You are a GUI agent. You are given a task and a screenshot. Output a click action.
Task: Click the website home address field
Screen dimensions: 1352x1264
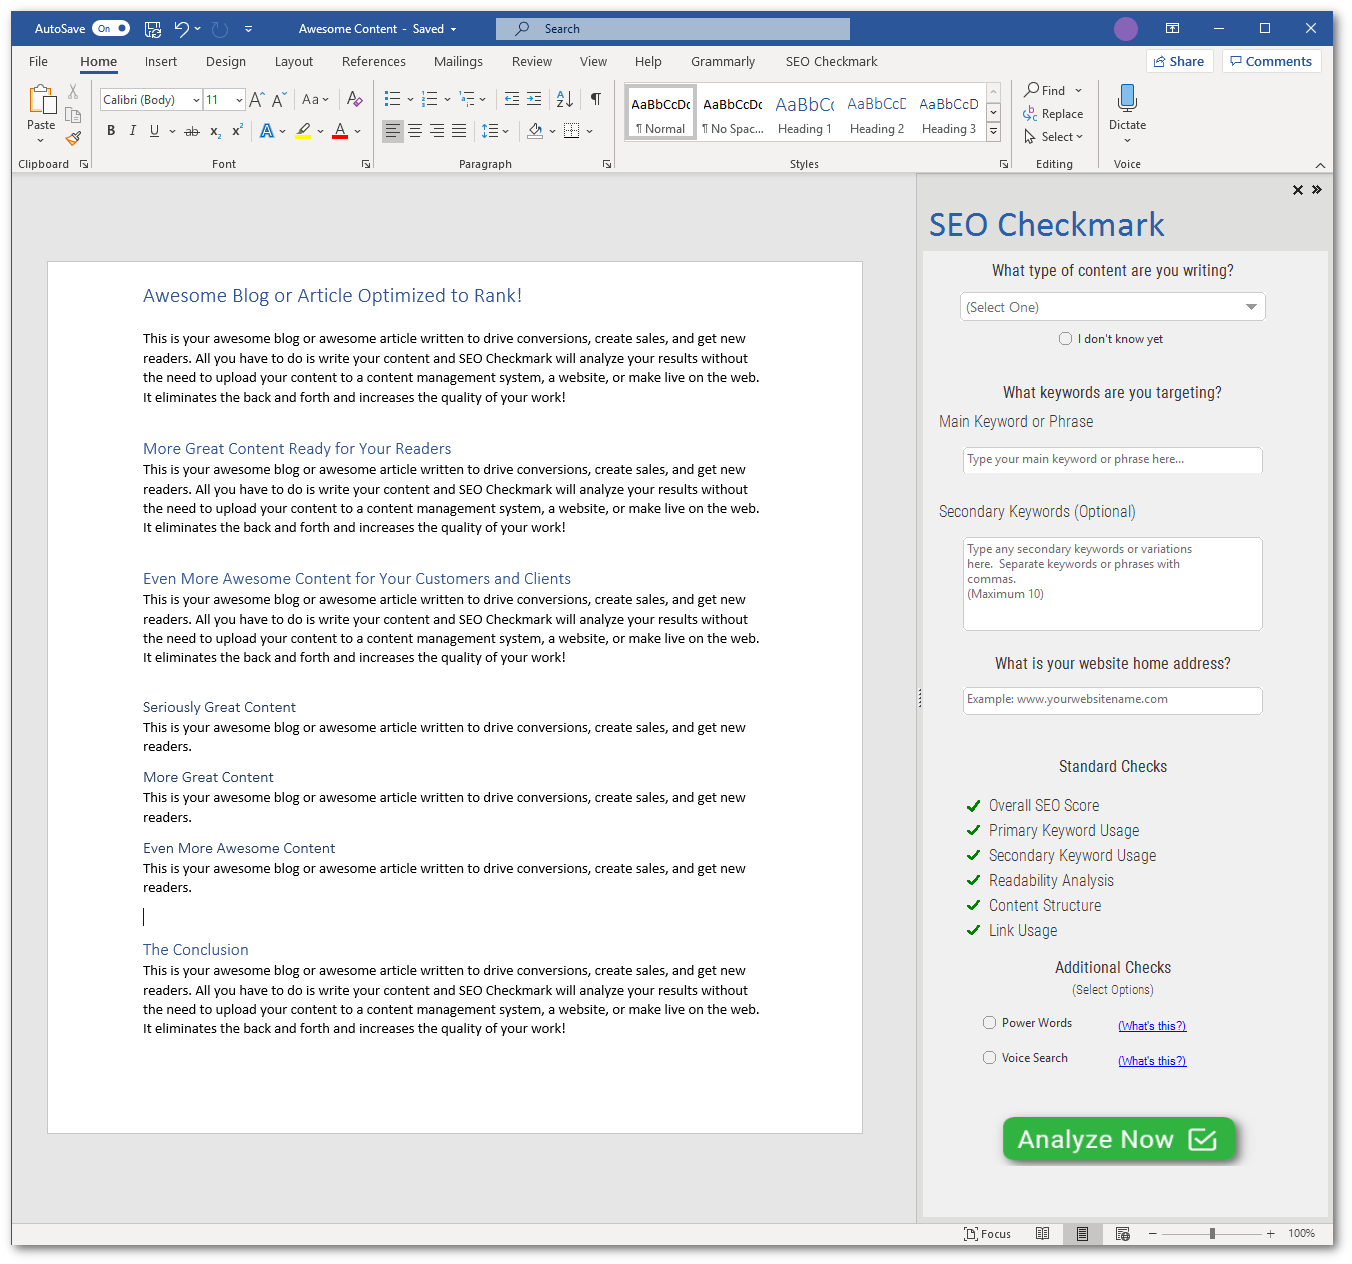point(1112,701)
